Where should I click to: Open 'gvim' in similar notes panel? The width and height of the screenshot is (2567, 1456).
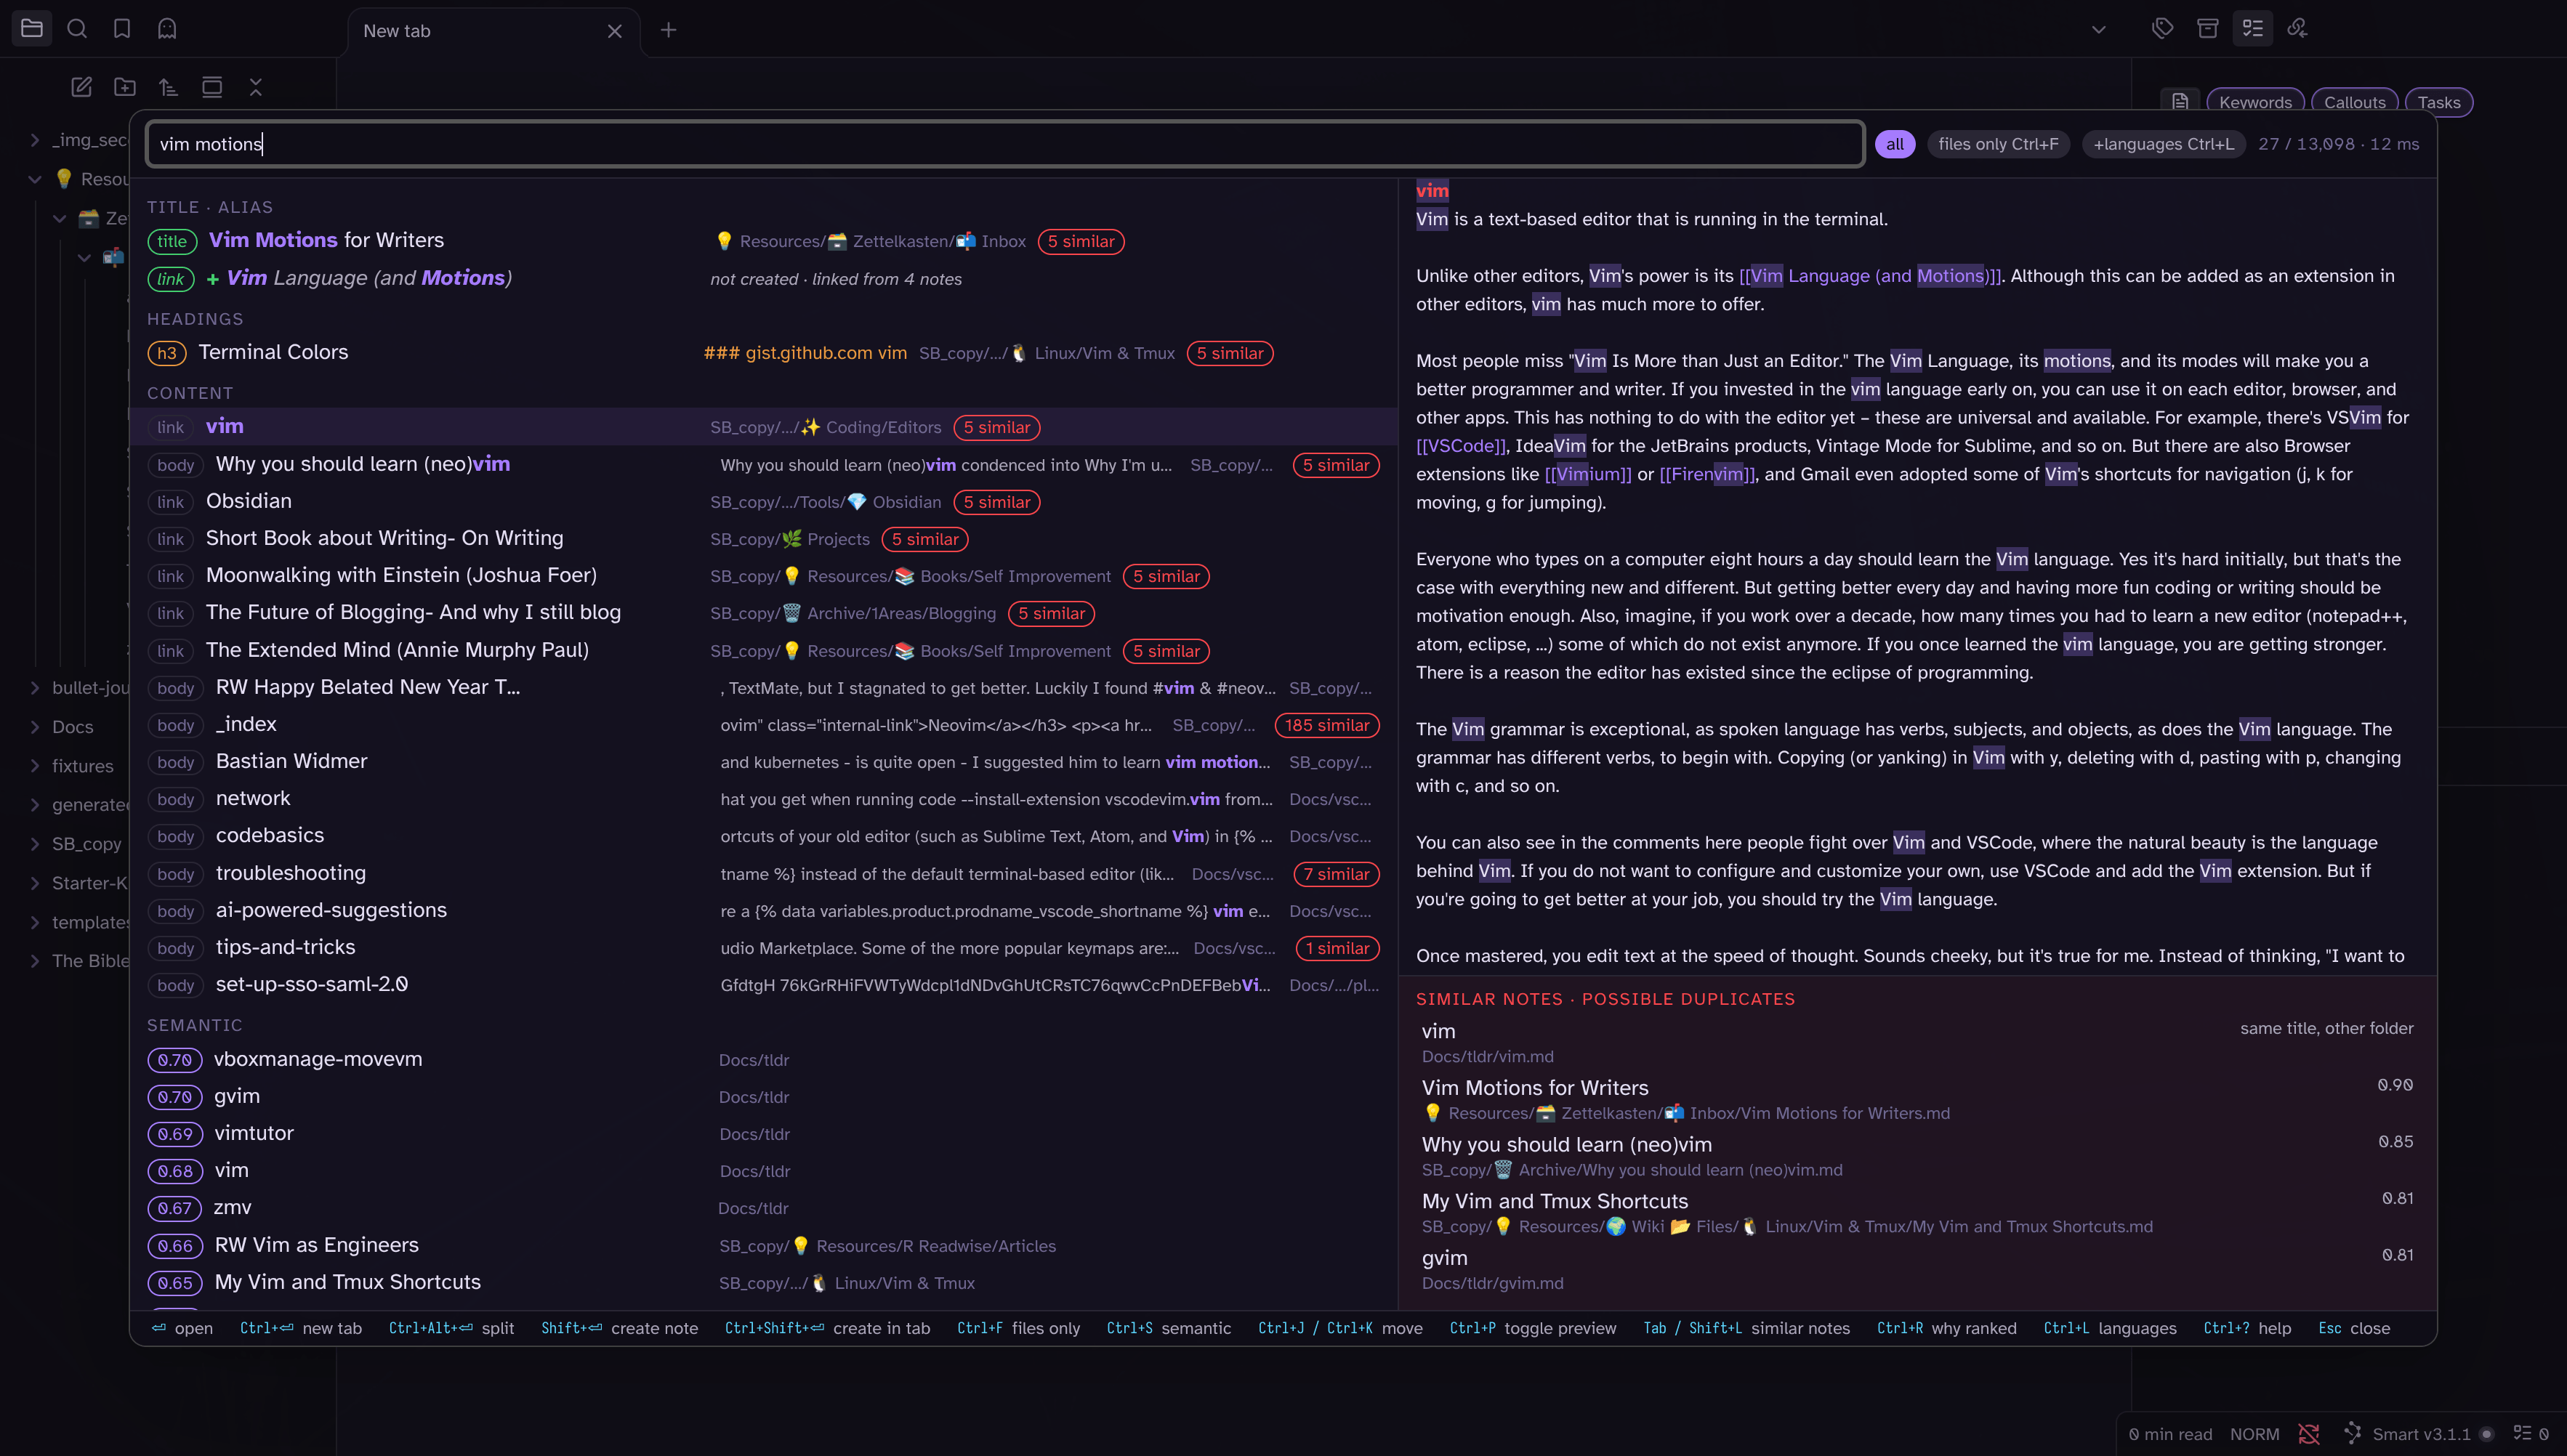pyautogui.click(x=1916, y=1269)
